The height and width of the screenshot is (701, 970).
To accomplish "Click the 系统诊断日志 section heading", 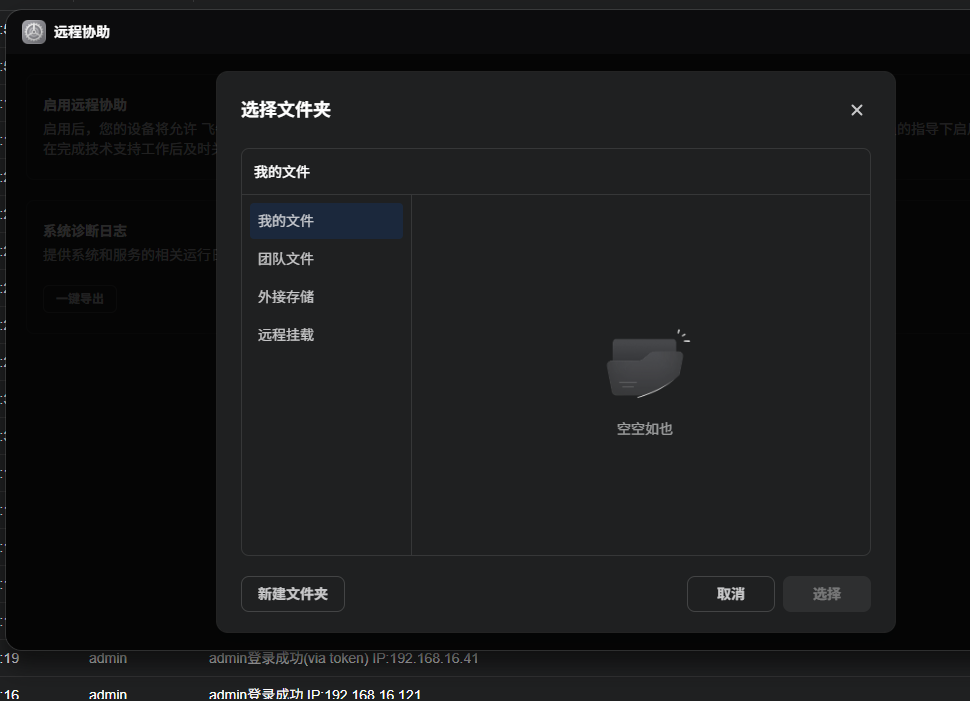I will coord(85,231).
